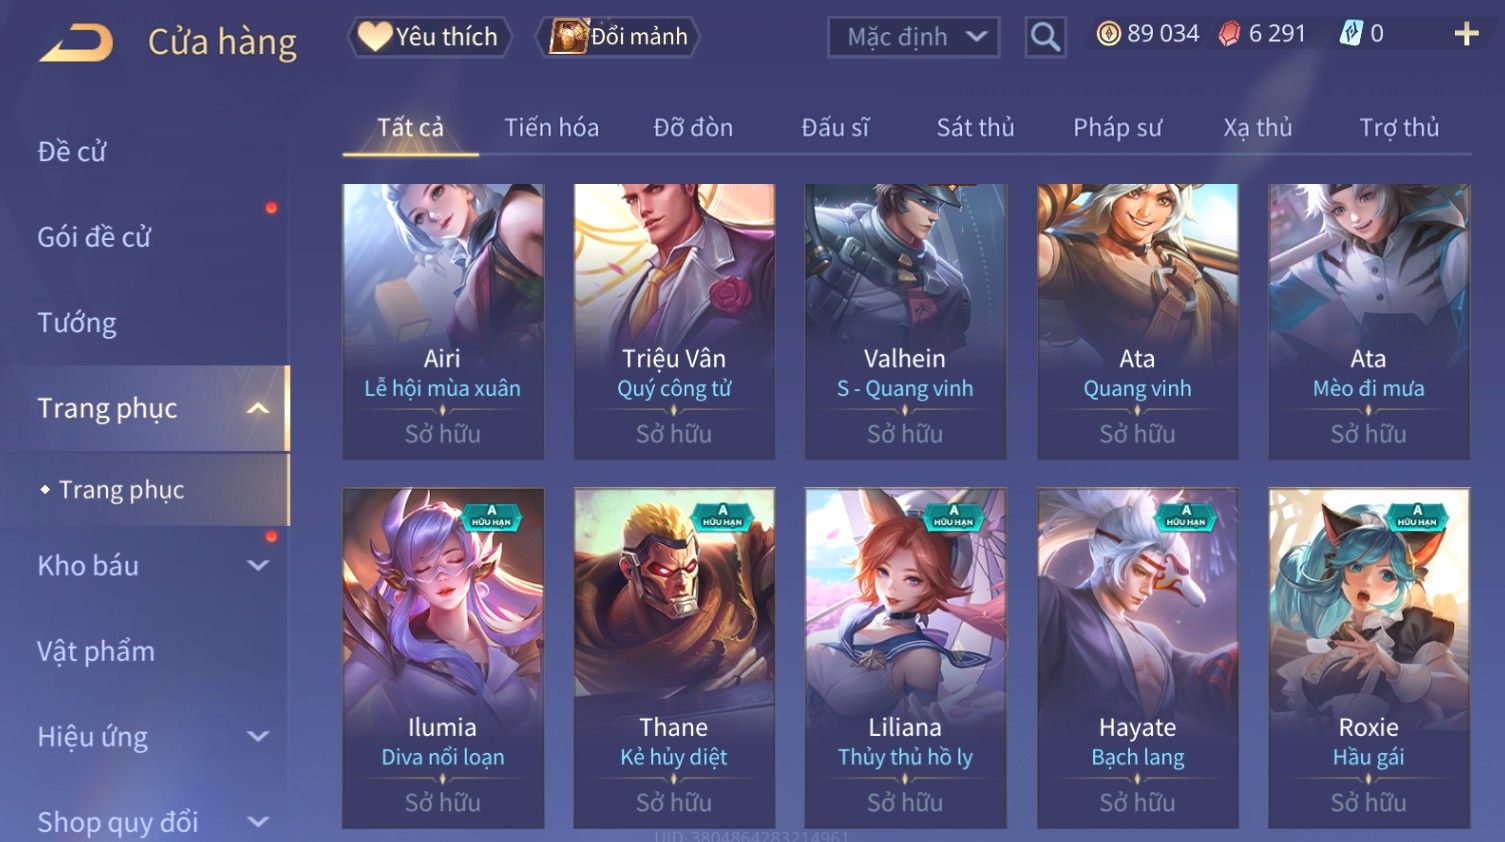Expand the Hiệu ứng sidebar section

(x=258, y=737)
